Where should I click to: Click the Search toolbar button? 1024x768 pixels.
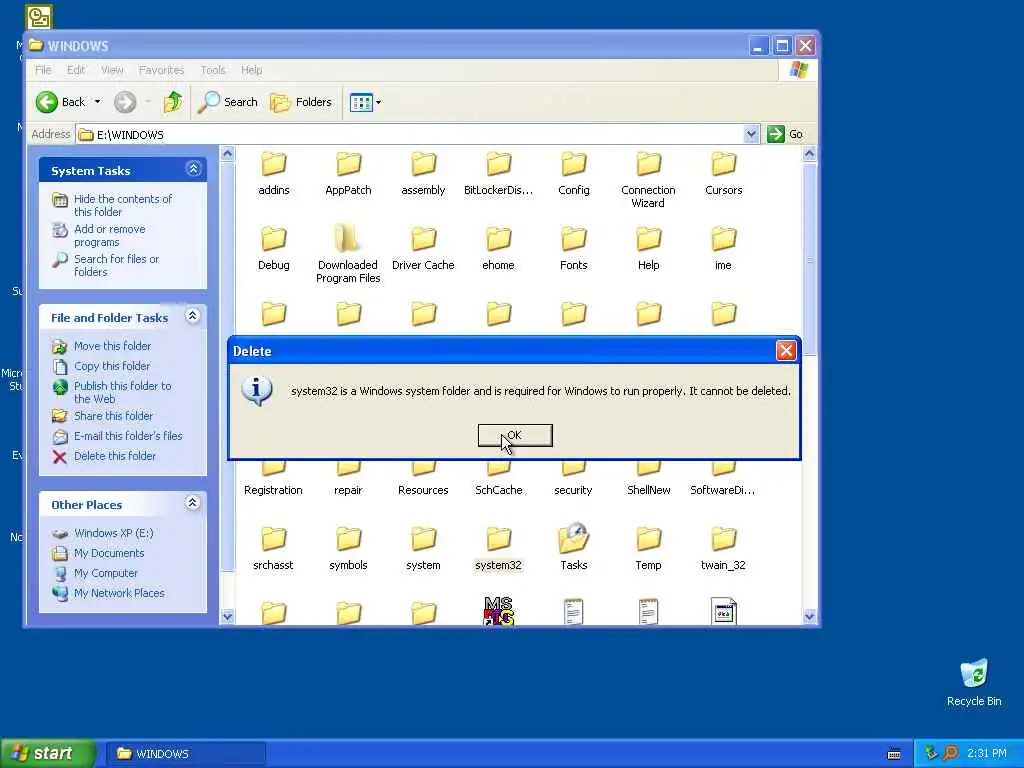click(228, 102)
